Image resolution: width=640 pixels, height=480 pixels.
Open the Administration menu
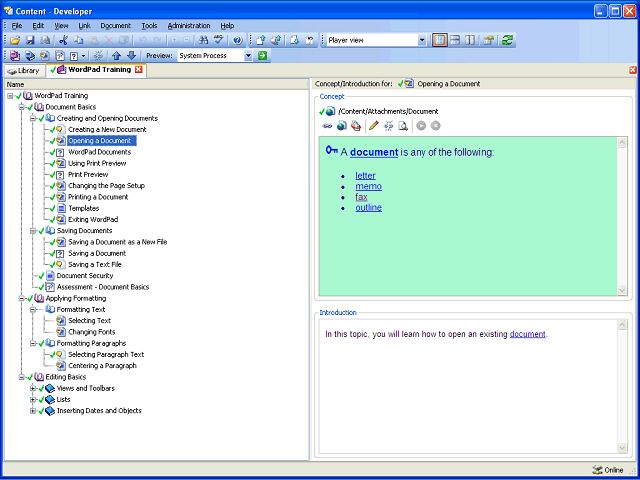point(189,26)
